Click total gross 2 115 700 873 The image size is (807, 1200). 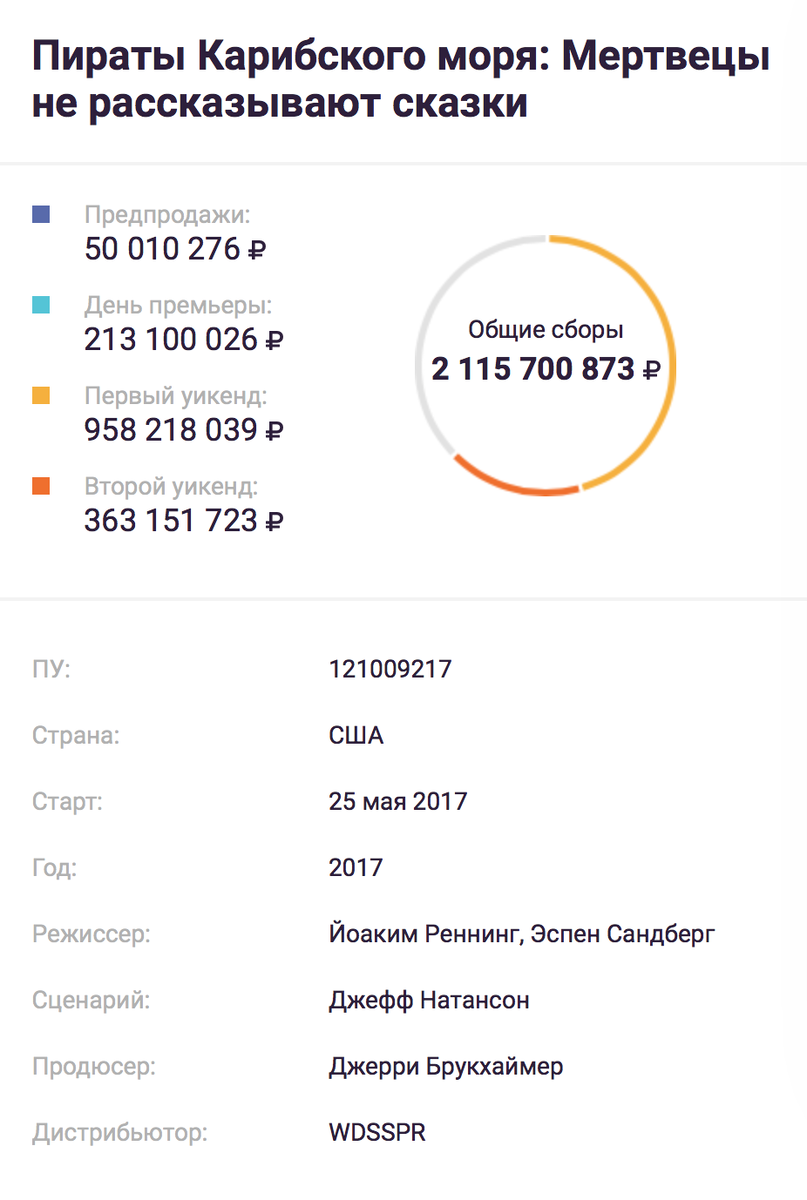point(546,369)
